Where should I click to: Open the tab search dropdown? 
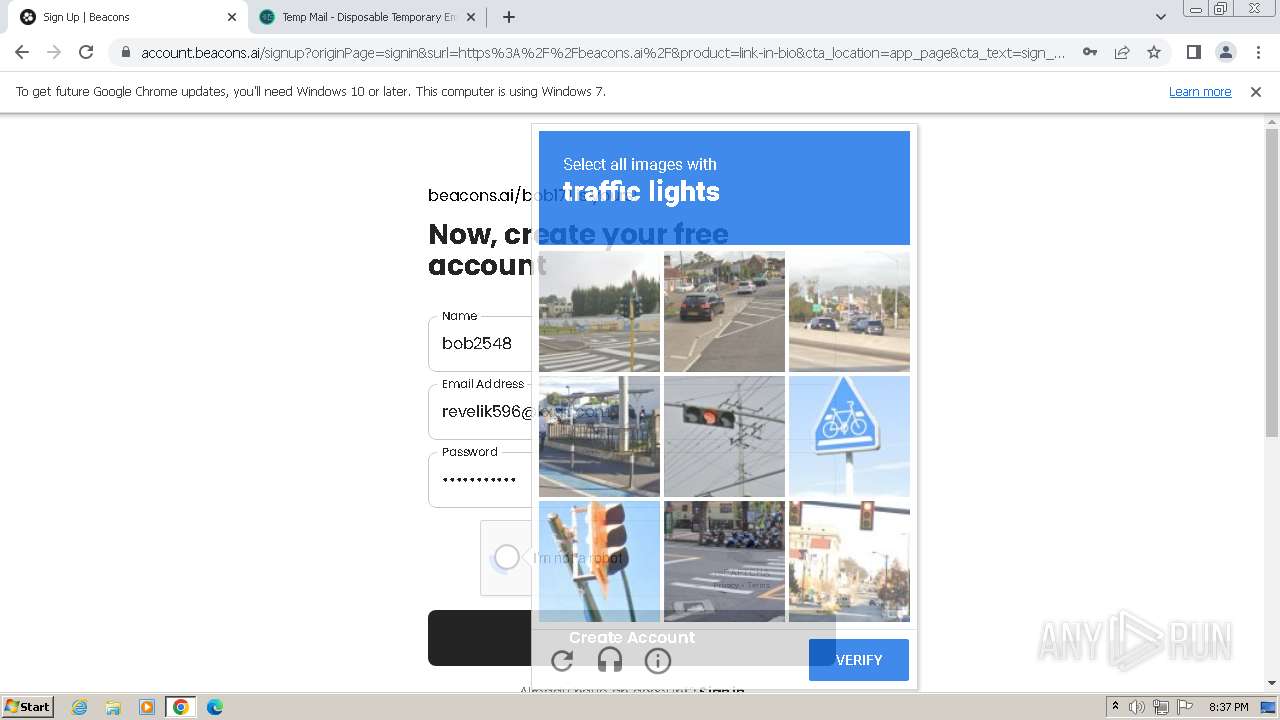[1160, 17]
